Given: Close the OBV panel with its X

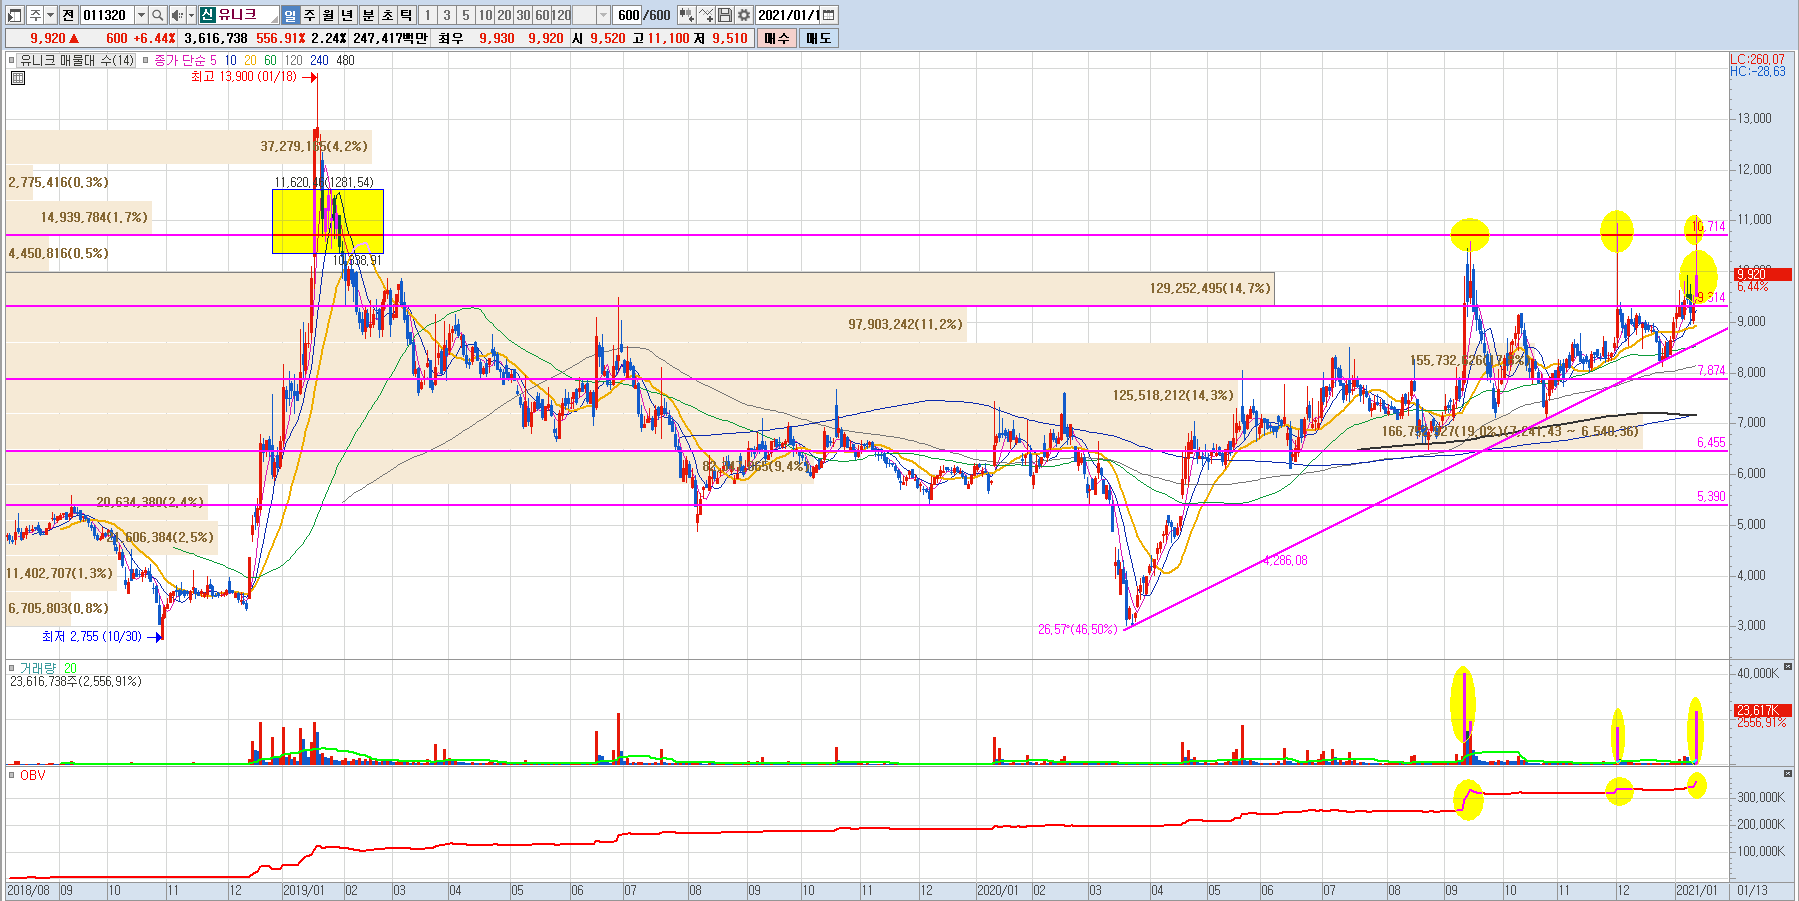Looking at the screenshot, I should pyautogui.click(x=1788, y=773).
